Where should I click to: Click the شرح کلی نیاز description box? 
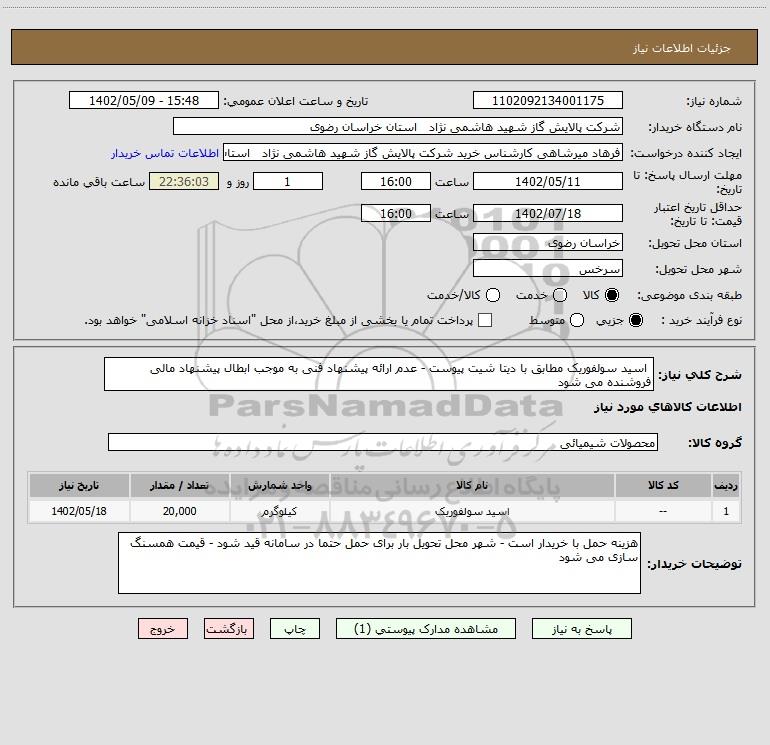pyautogui.click(x=379, y=375)
